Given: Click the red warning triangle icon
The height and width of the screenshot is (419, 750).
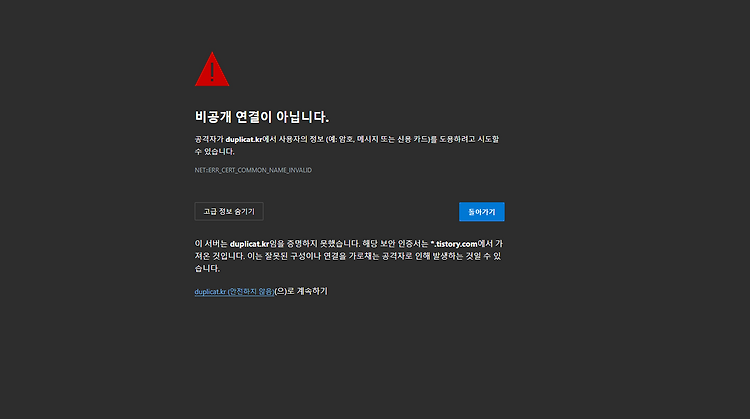Looking at the screenshot, I should pos(212,70).
